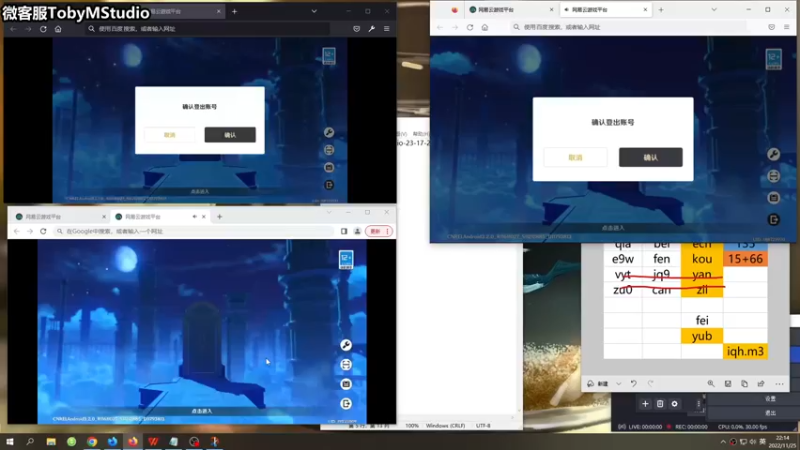Click 确认 in dark Firefox logout dialog
This screenshot has width=800, height=450.
tap(230, 135)
